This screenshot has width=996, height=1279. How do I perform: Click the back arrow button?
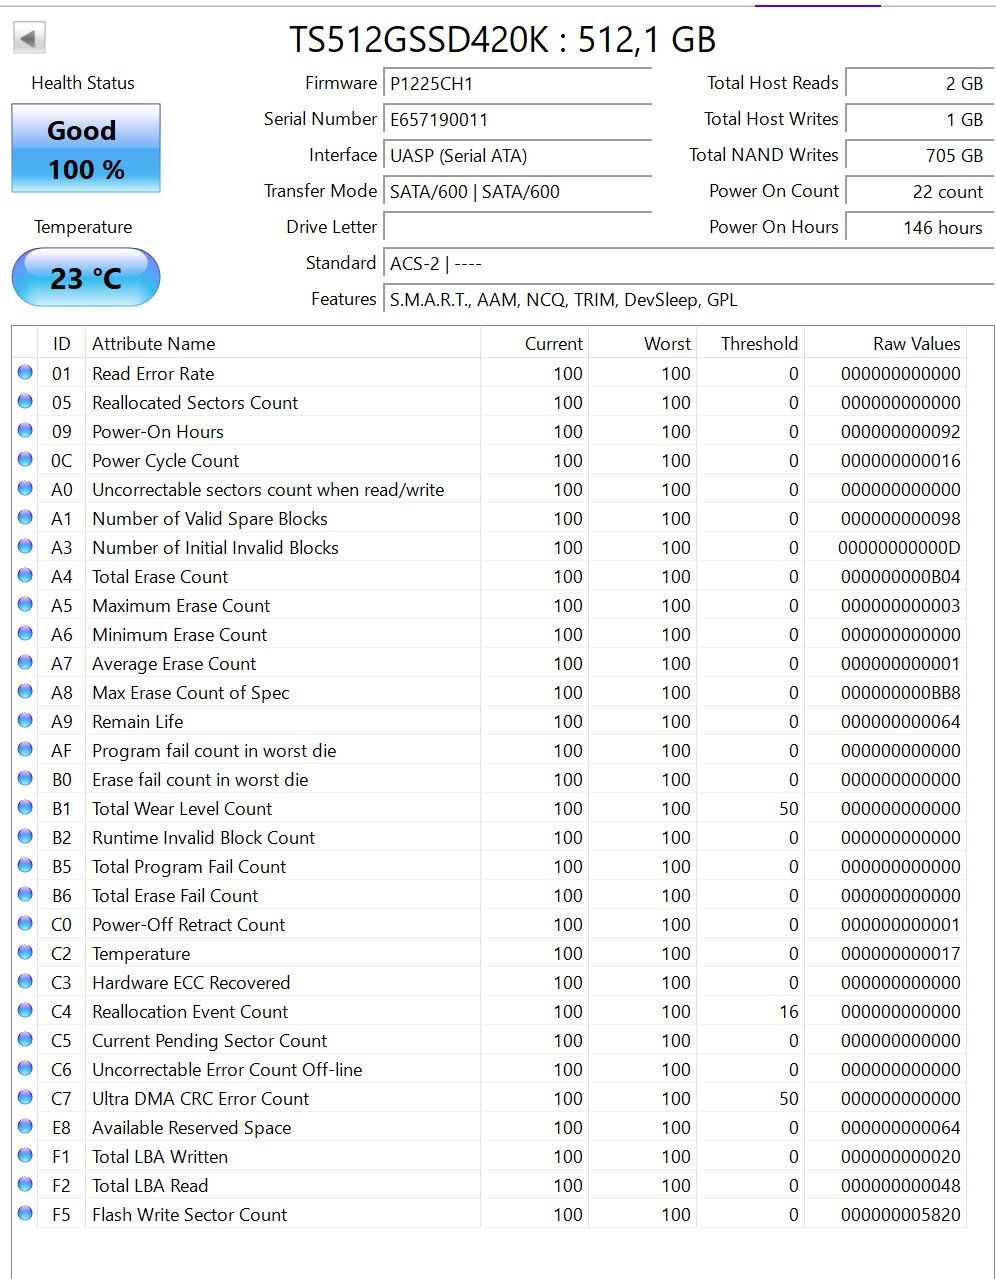coord(29,39)
